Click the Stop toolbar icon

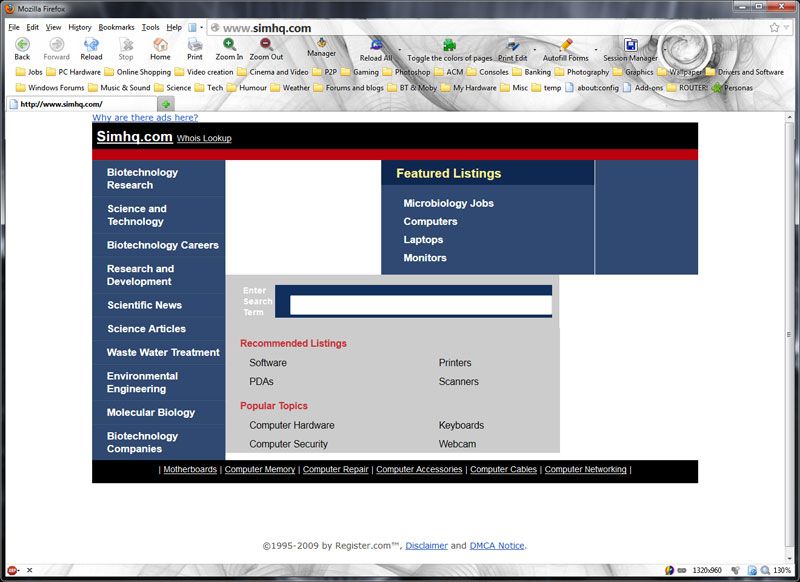(x=126, y=45)
